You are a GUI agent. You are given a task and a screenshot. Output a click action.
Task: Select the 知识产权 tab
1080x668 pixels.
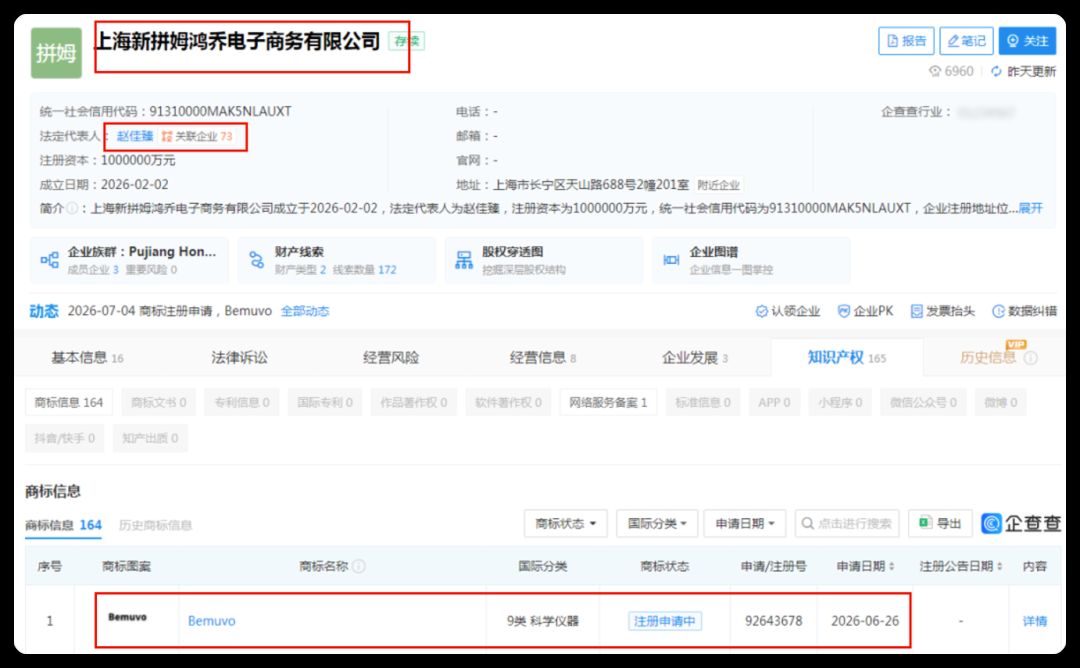(847, 357)
